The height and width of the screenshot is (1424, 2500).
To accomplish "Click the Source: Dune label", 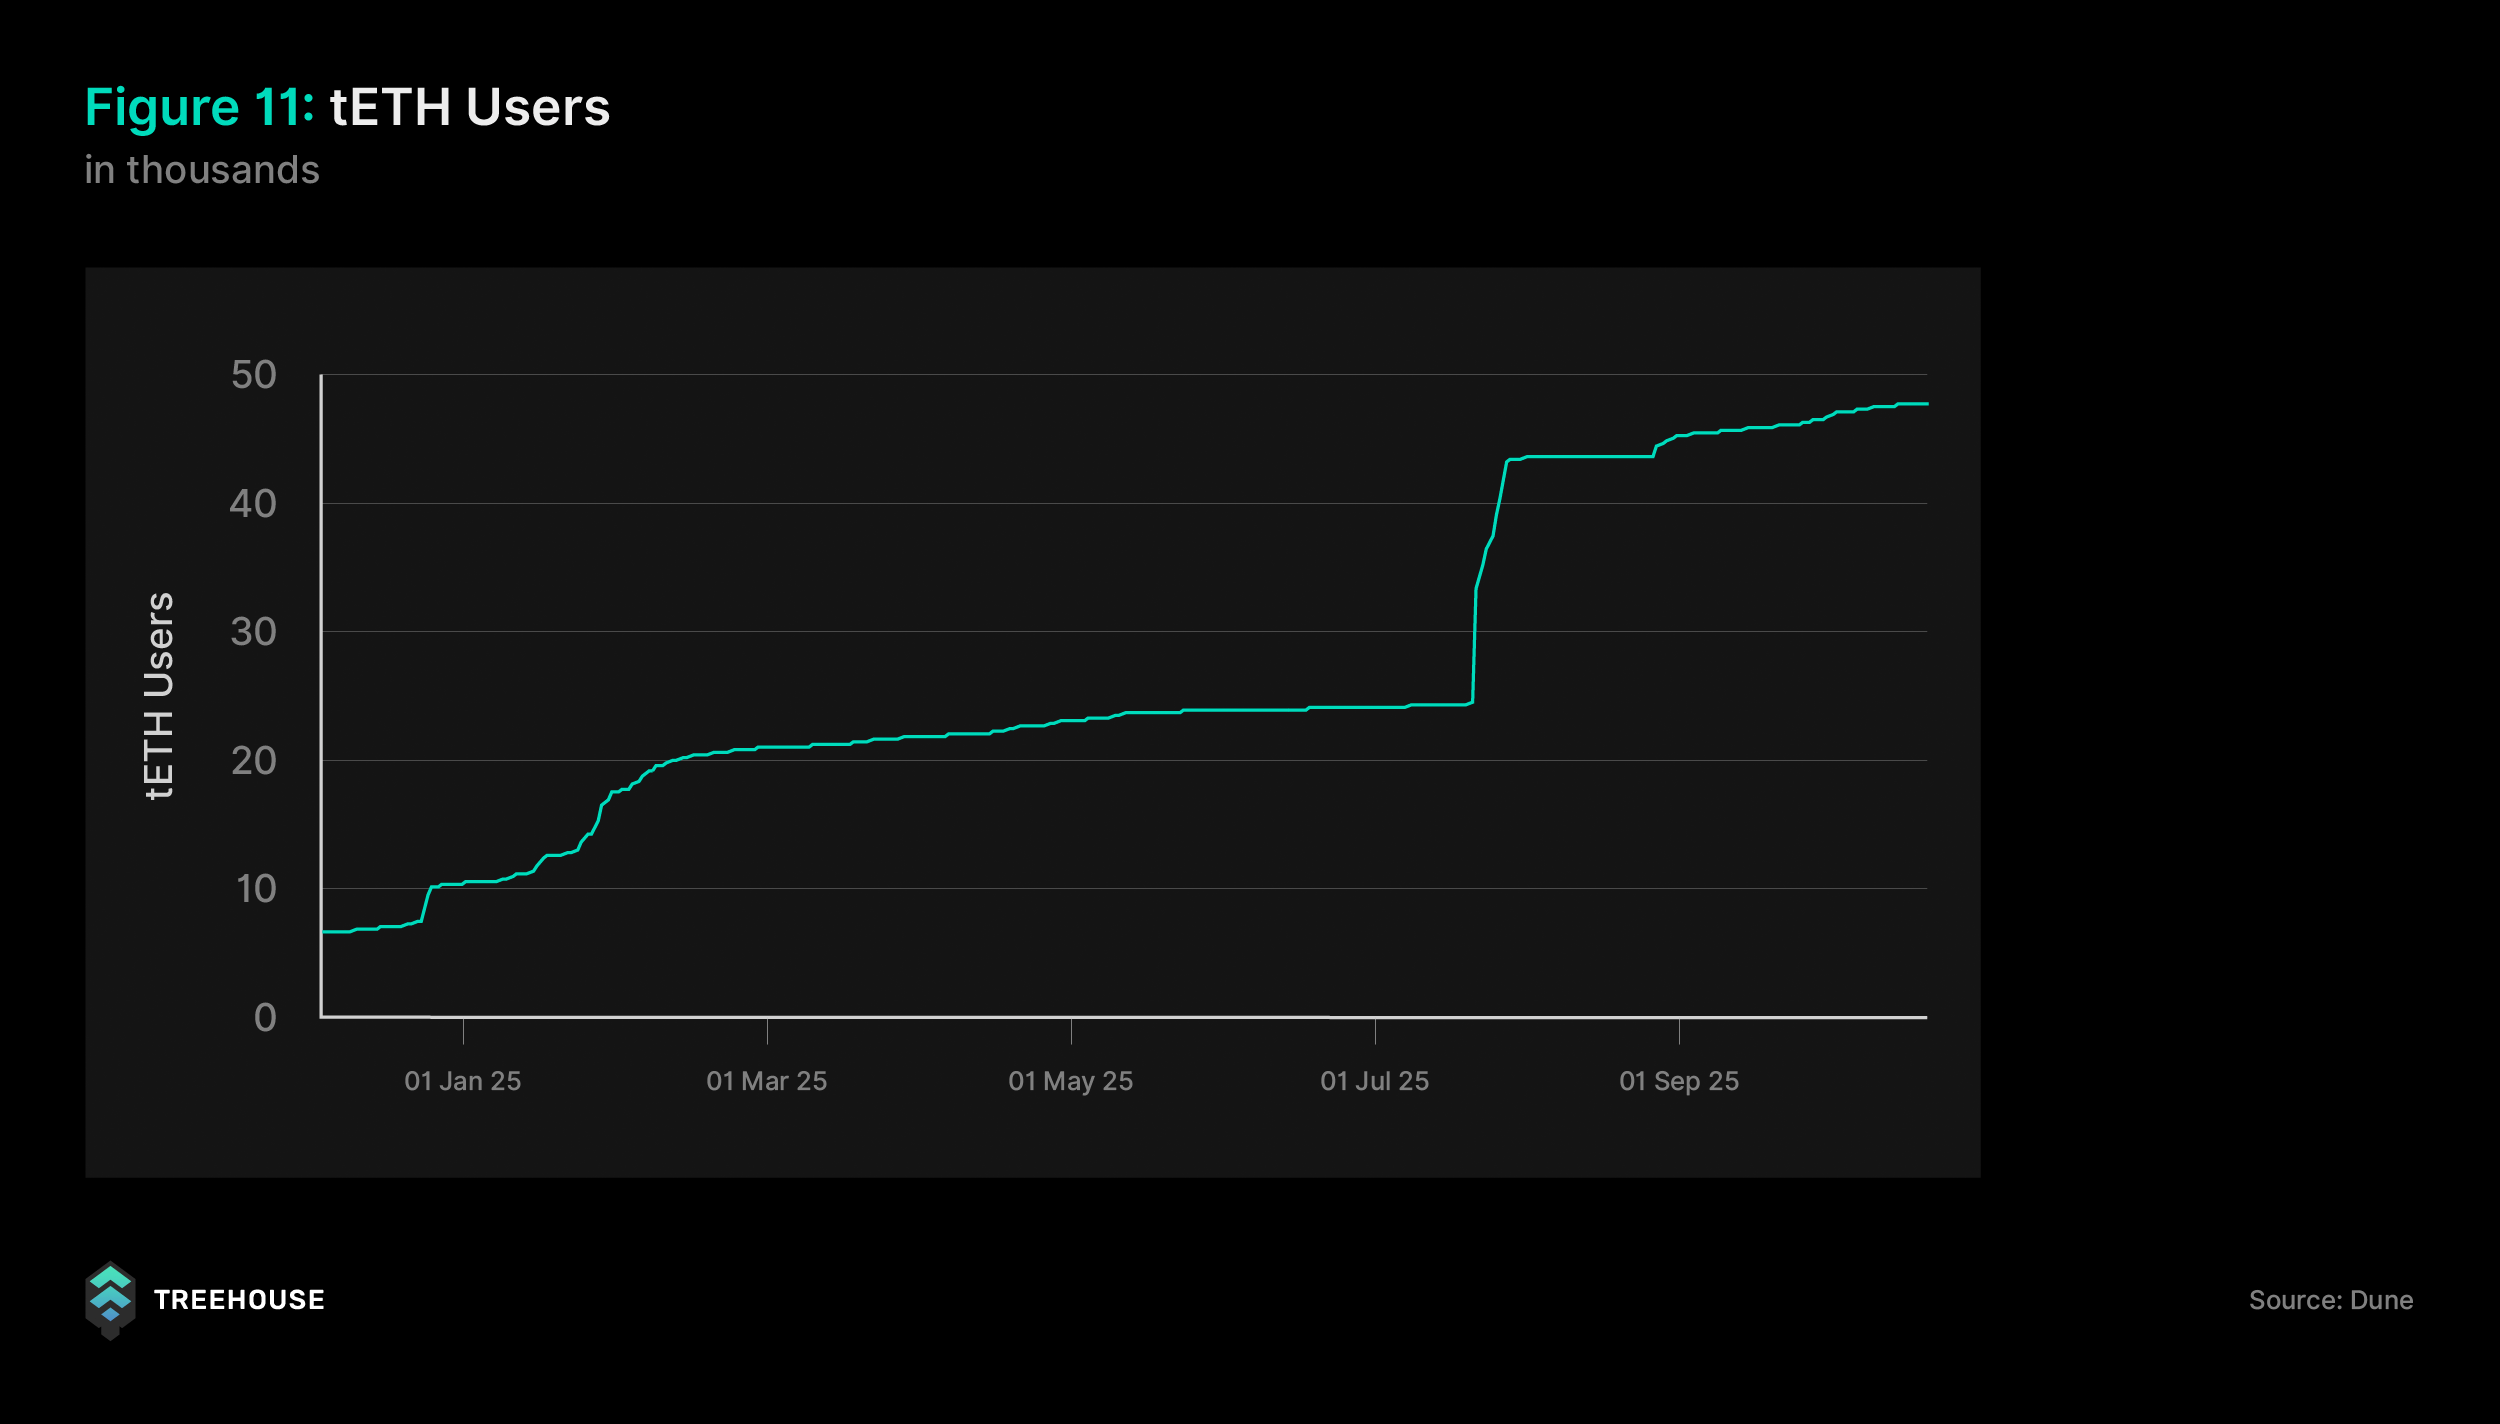I will (2330, 1300).
